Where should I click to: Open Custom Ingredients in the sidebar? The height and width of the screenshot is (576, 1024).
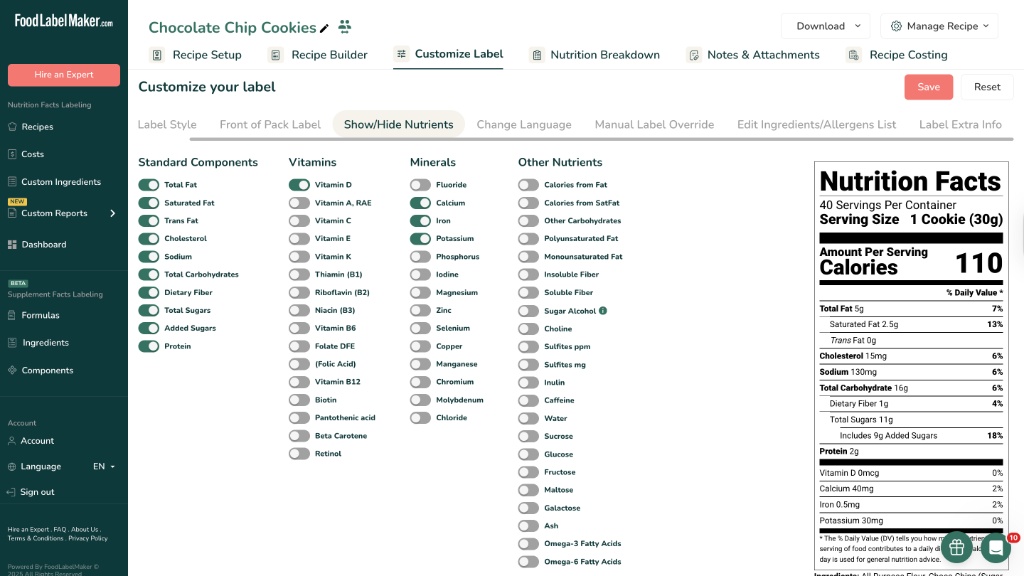coord(60,182)
